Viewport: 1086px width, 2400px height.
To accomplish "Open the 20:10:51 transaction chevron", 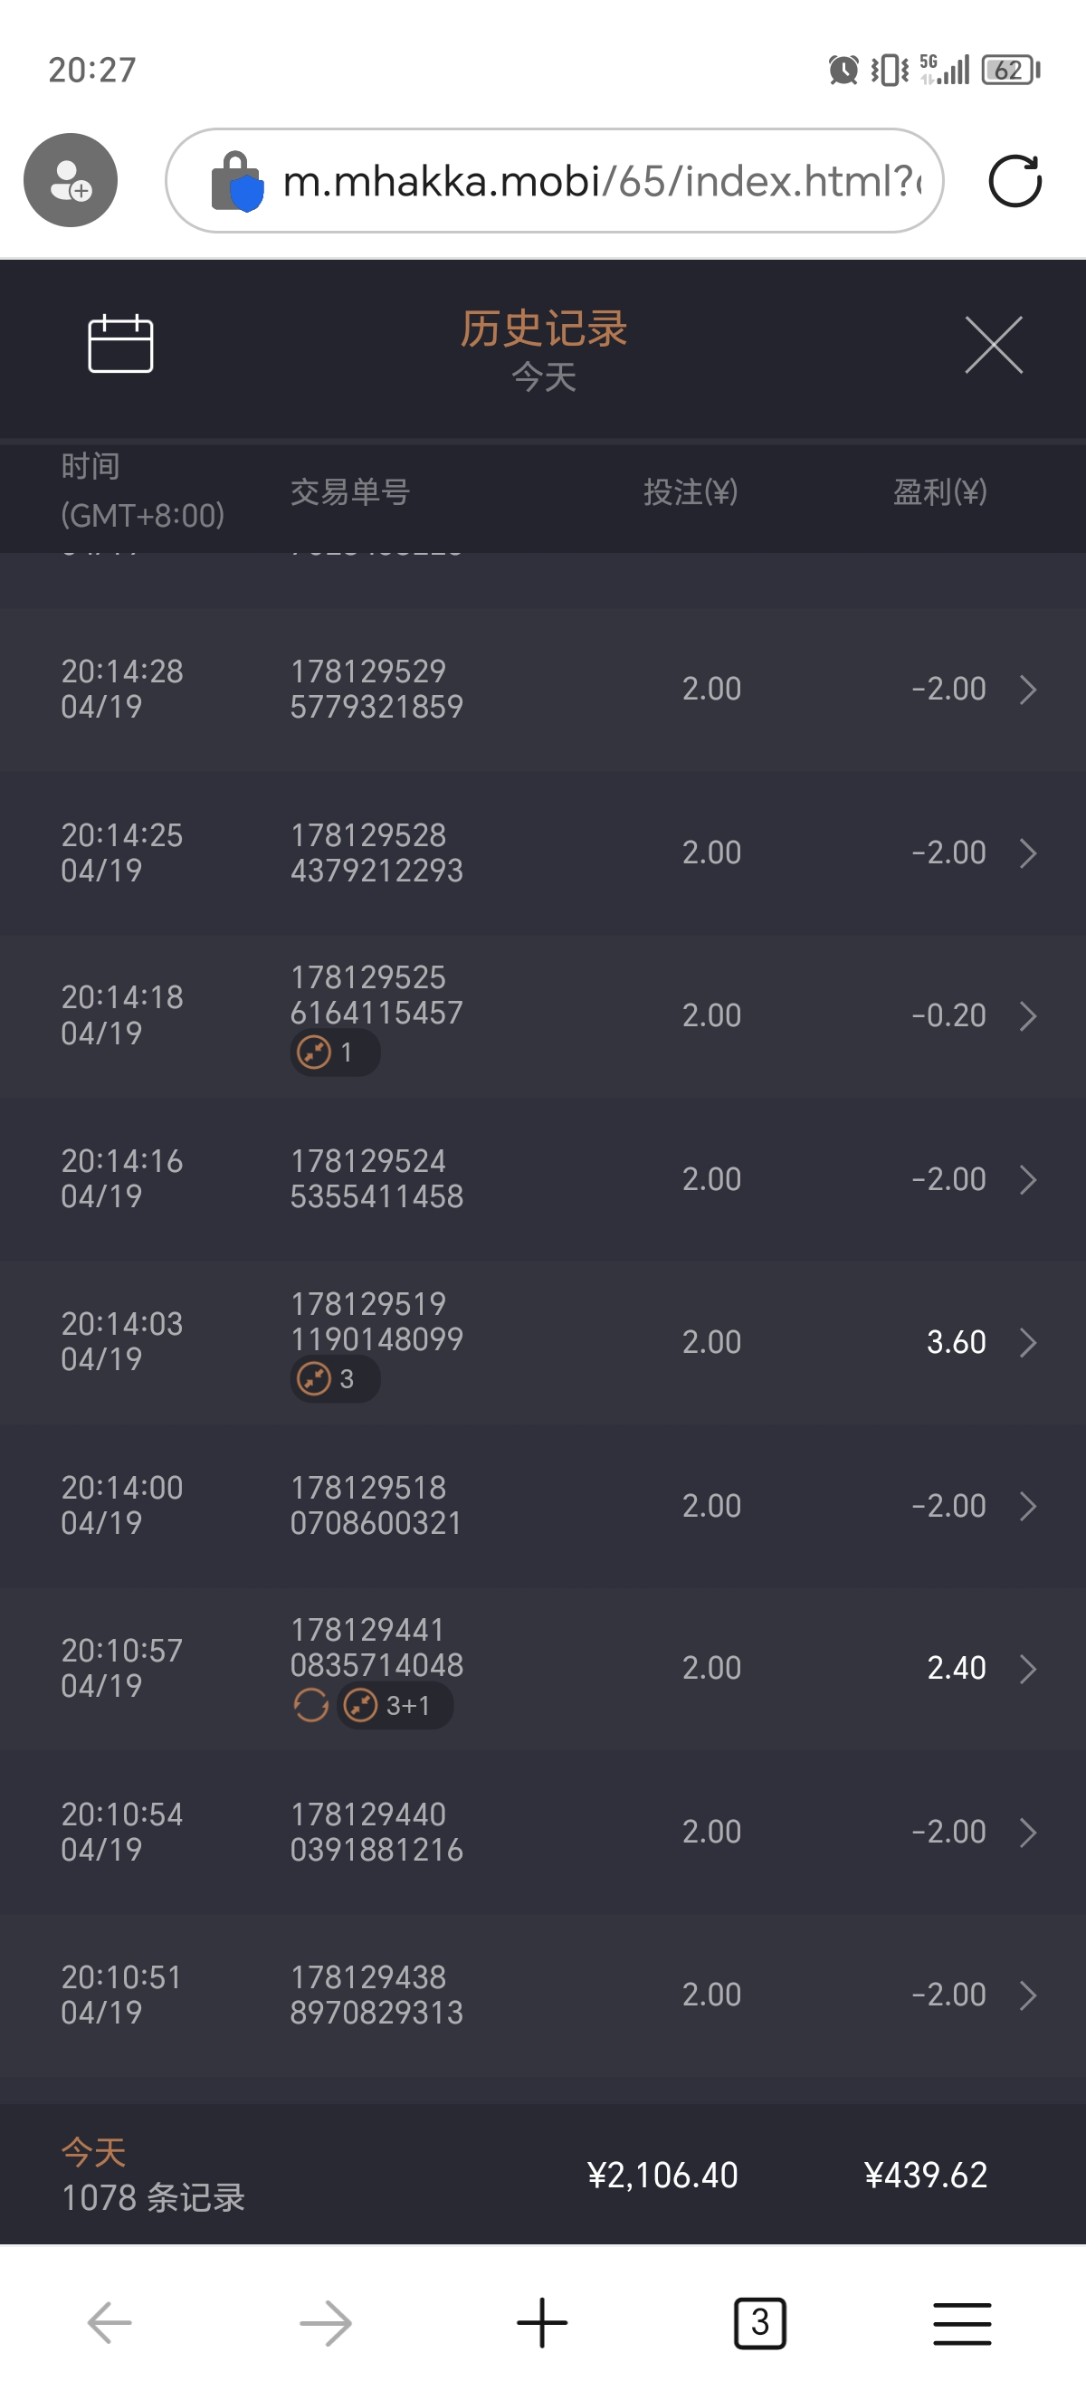I will click(x=1028, y=1995).
